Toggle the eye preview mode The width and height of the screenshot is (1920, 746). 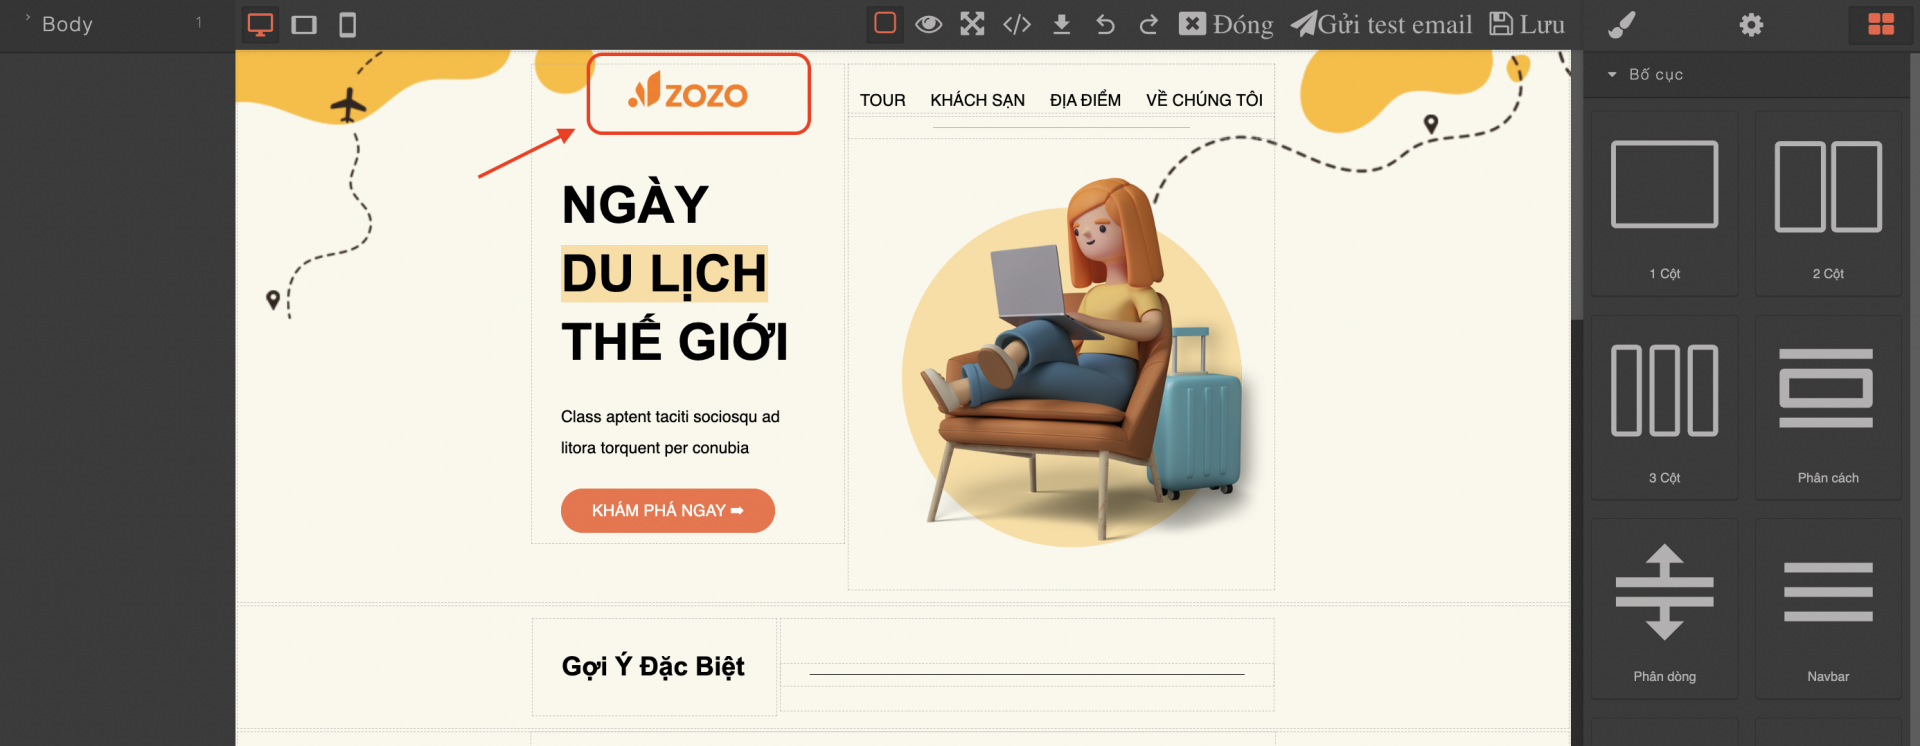[x=929, y=24]
